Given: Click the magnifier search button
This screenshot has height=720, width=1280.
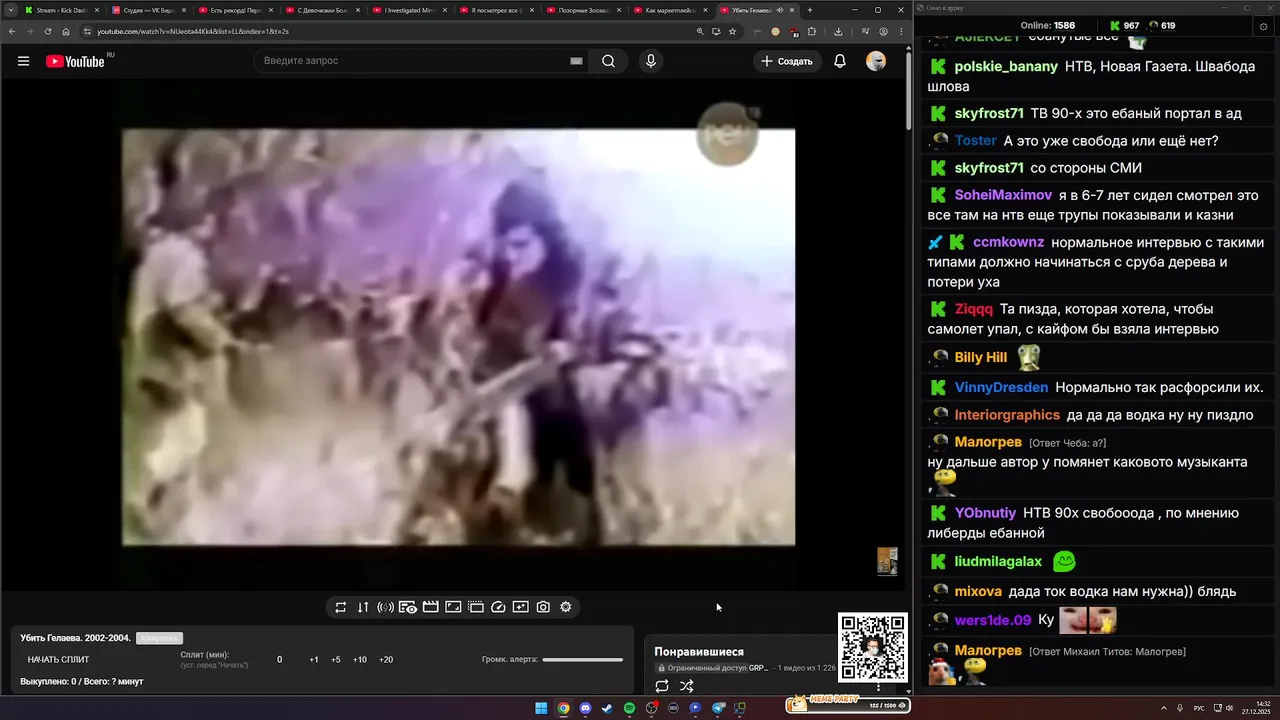Looking at the screenshot, I should (608, 61).
